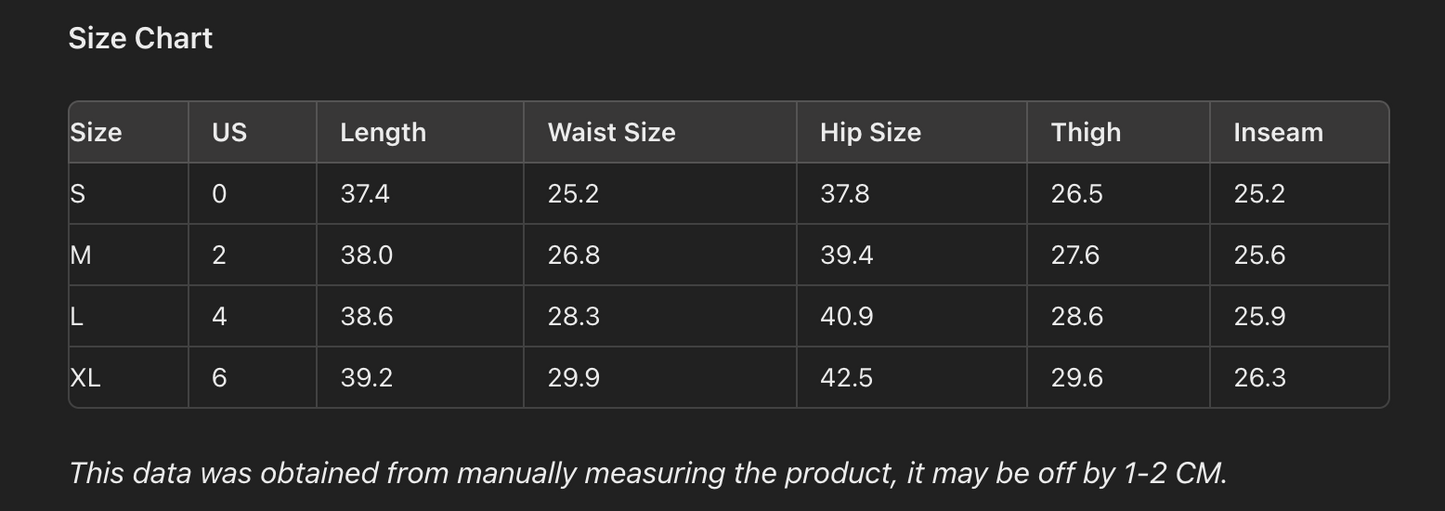1445x511 pixels.
Task: Click the 37.4 length cell
Action: click(365, 194)
